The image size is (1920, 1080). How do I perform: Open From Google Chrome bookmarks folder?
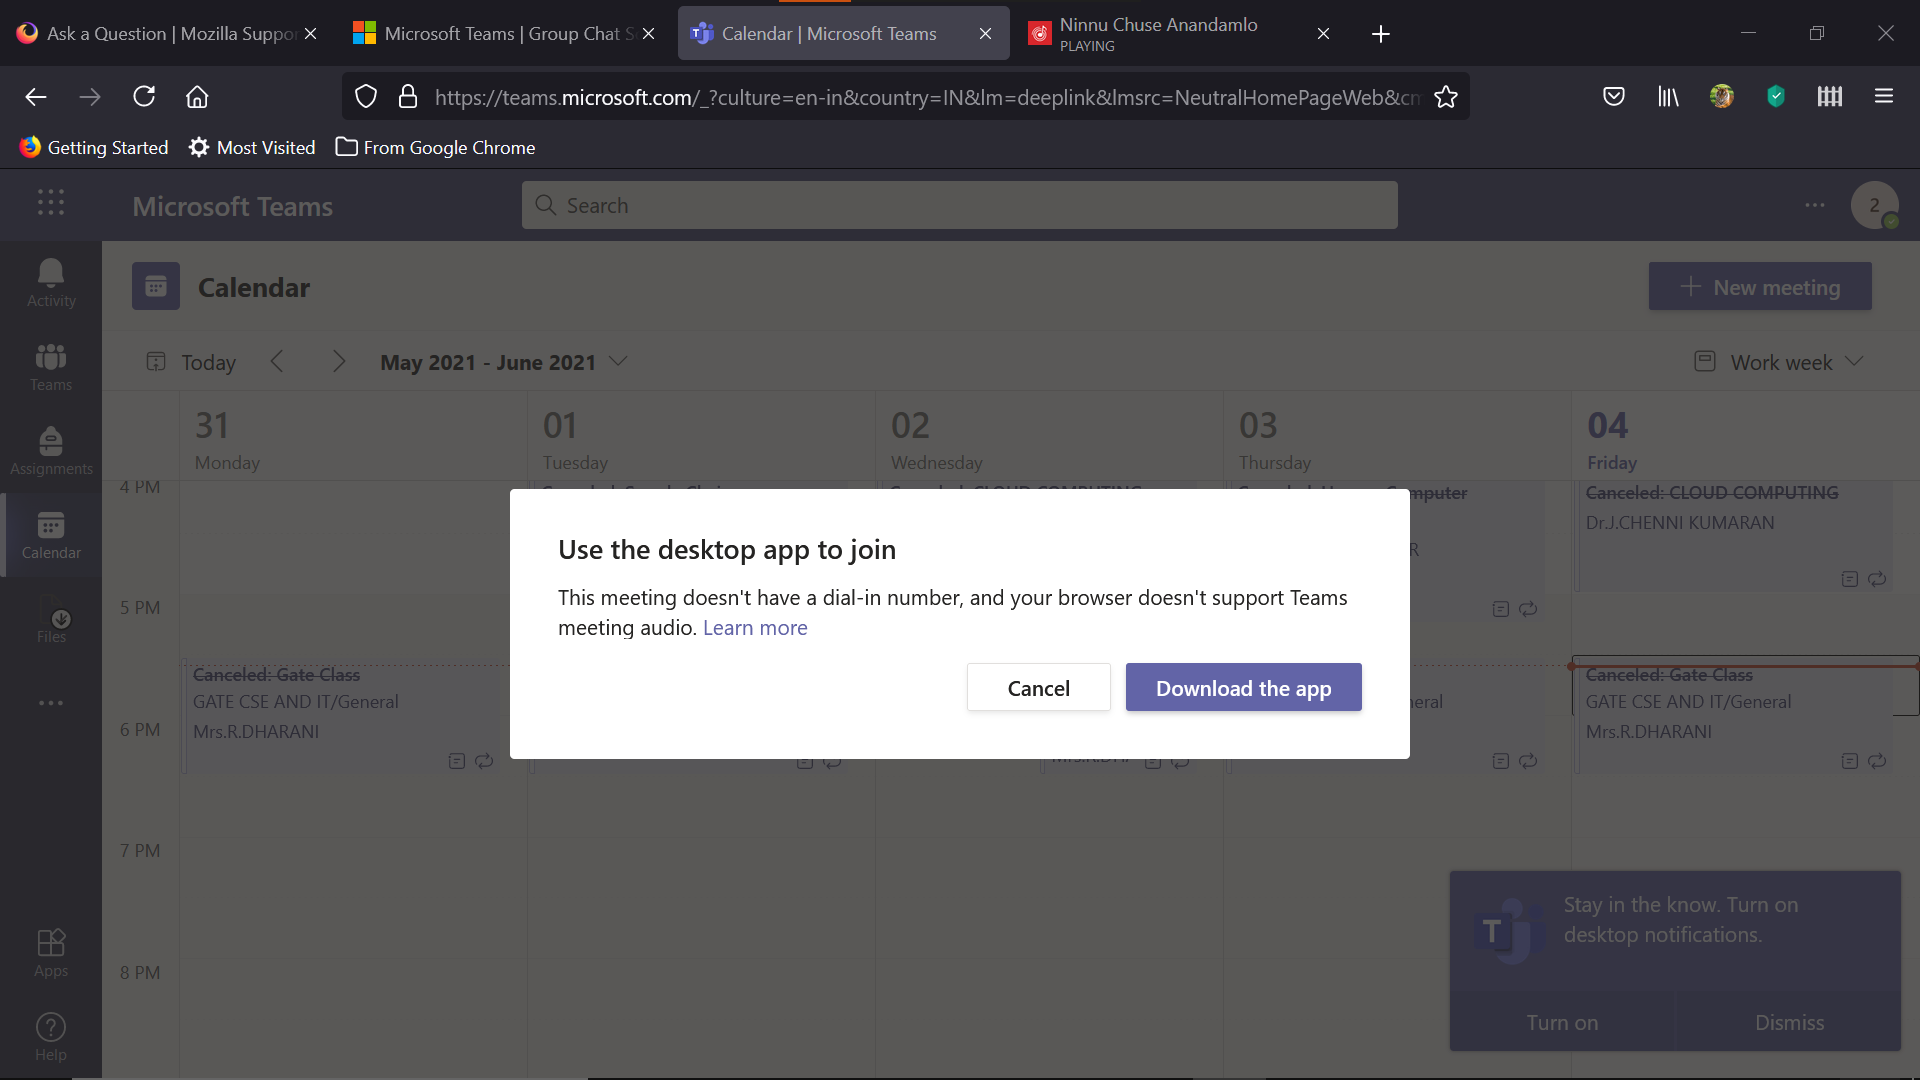tap(435, 147)
